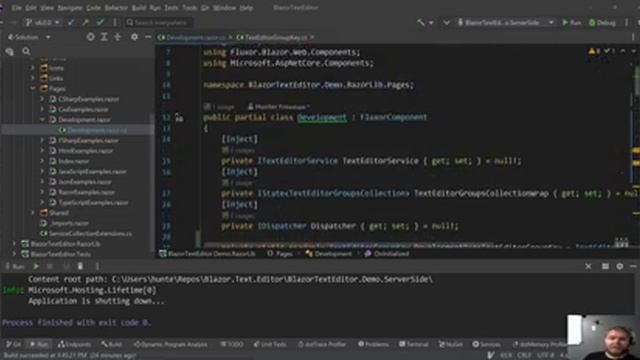The width and height of the screenshot is (640, 360).
Task: Open the Git tool window
Action: 13,344
